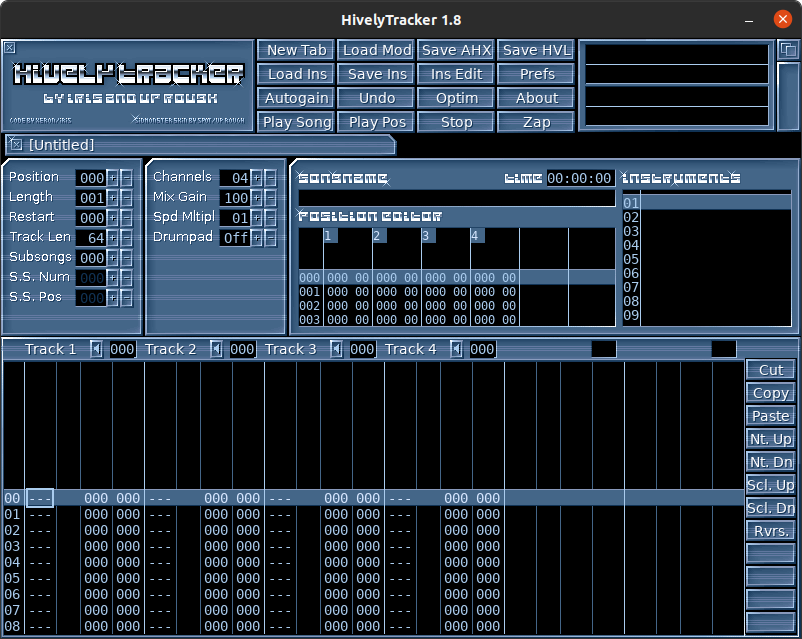Viewport: 802px width, 639px height.
Task: Paste with Paste button
Action: click(x=770, y=416)
